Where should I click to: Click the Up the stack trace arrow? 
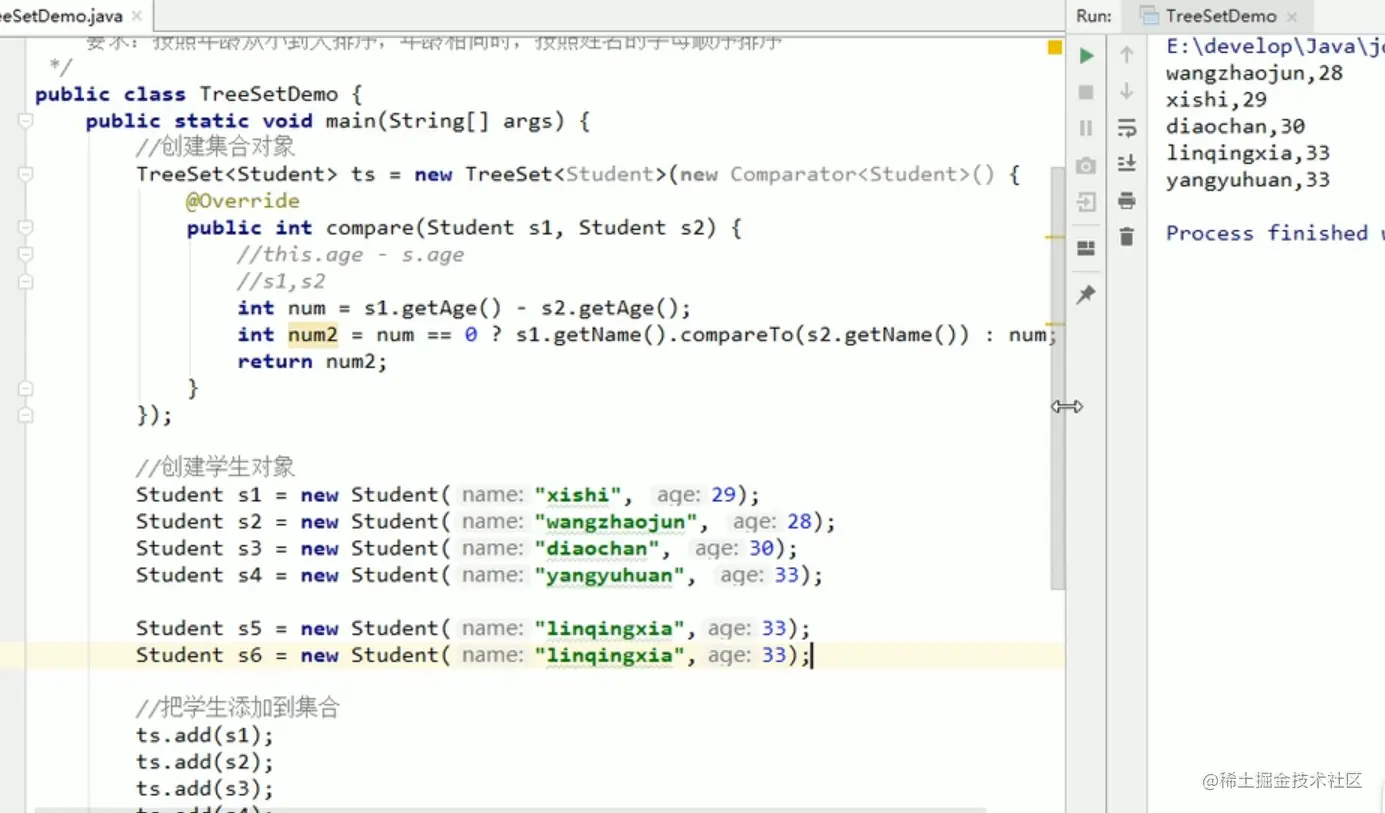(1127, 55)
